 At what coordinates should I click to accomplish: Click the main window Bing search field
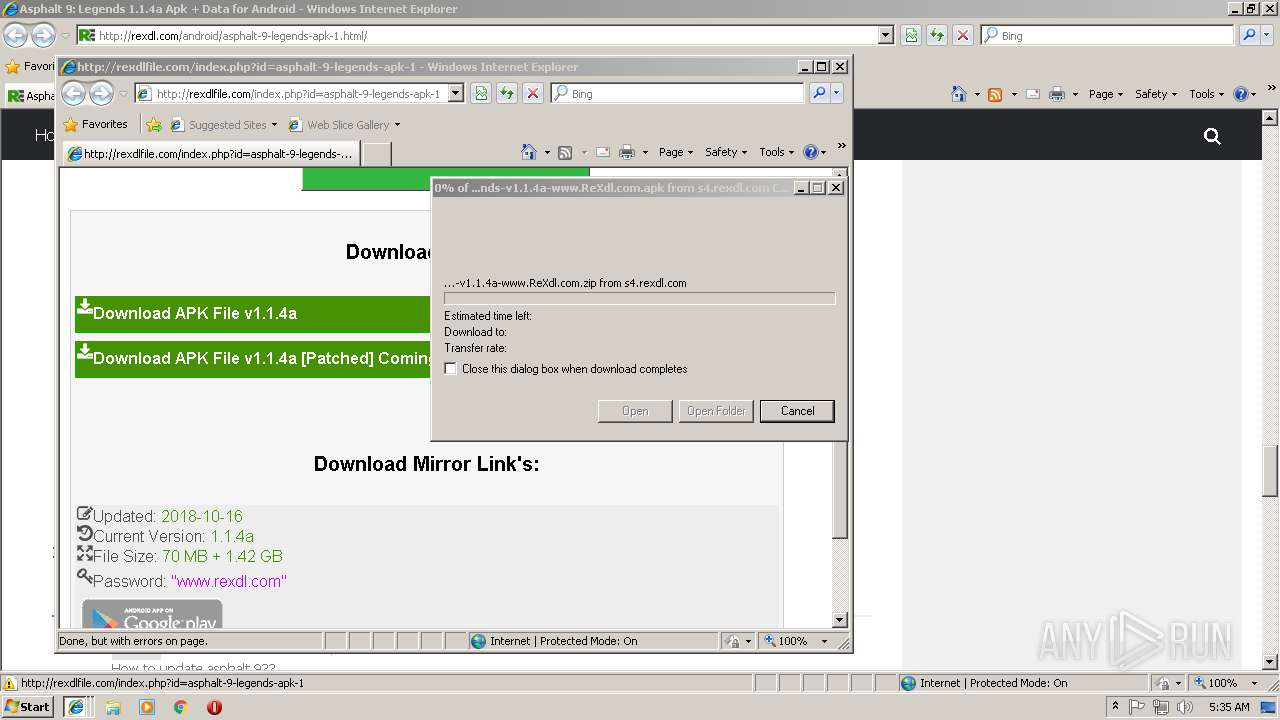[1107, 35]
